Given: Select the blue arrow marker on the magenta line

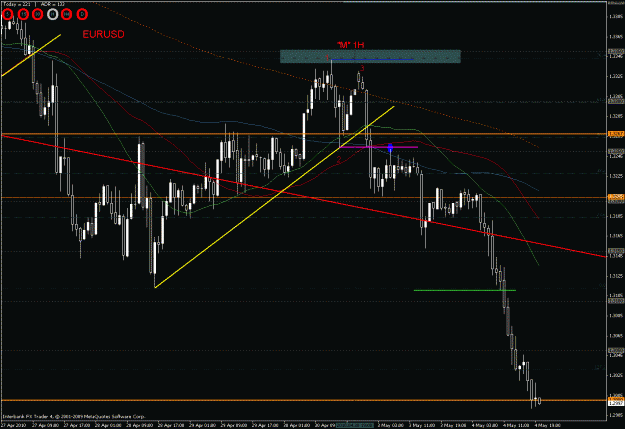Looking at the screenshot, I should (390, 148).
